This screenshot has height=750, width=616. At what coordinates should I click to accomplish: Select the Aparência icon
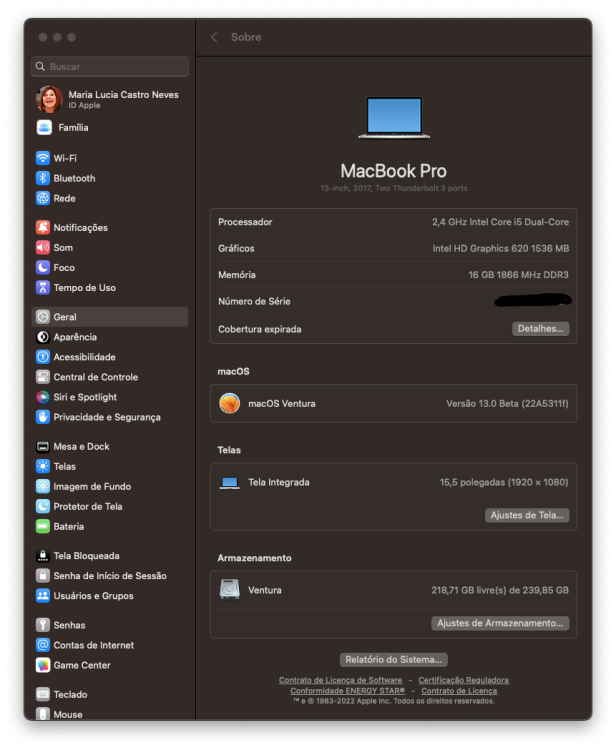click(x=43, y=337)
